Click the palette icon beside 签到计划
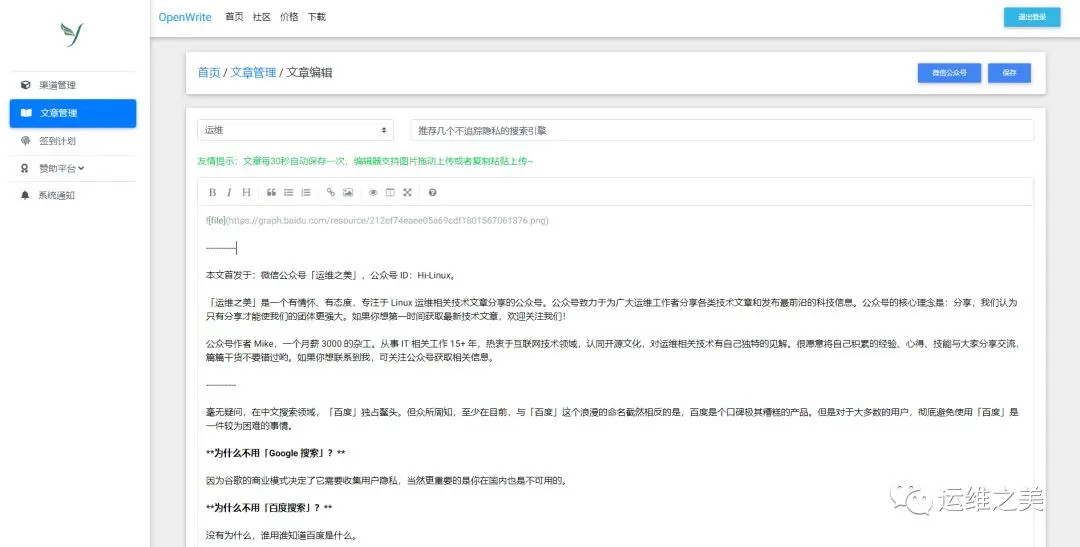Viewport: 1080px width, 547px height. pyautogui.click(x=25, y=141)
